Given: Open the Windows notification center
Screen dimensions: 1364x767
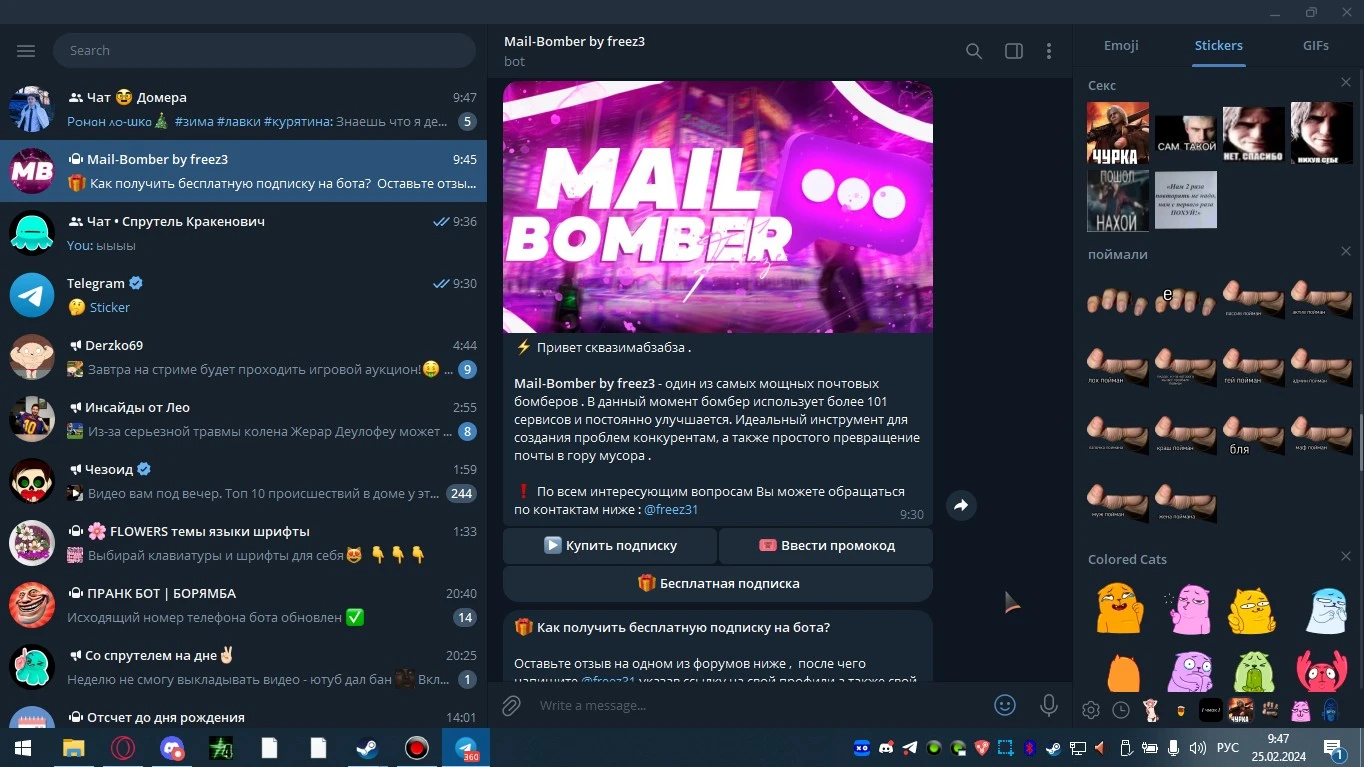Looking at the screenshot, I should pos(1334,748).
